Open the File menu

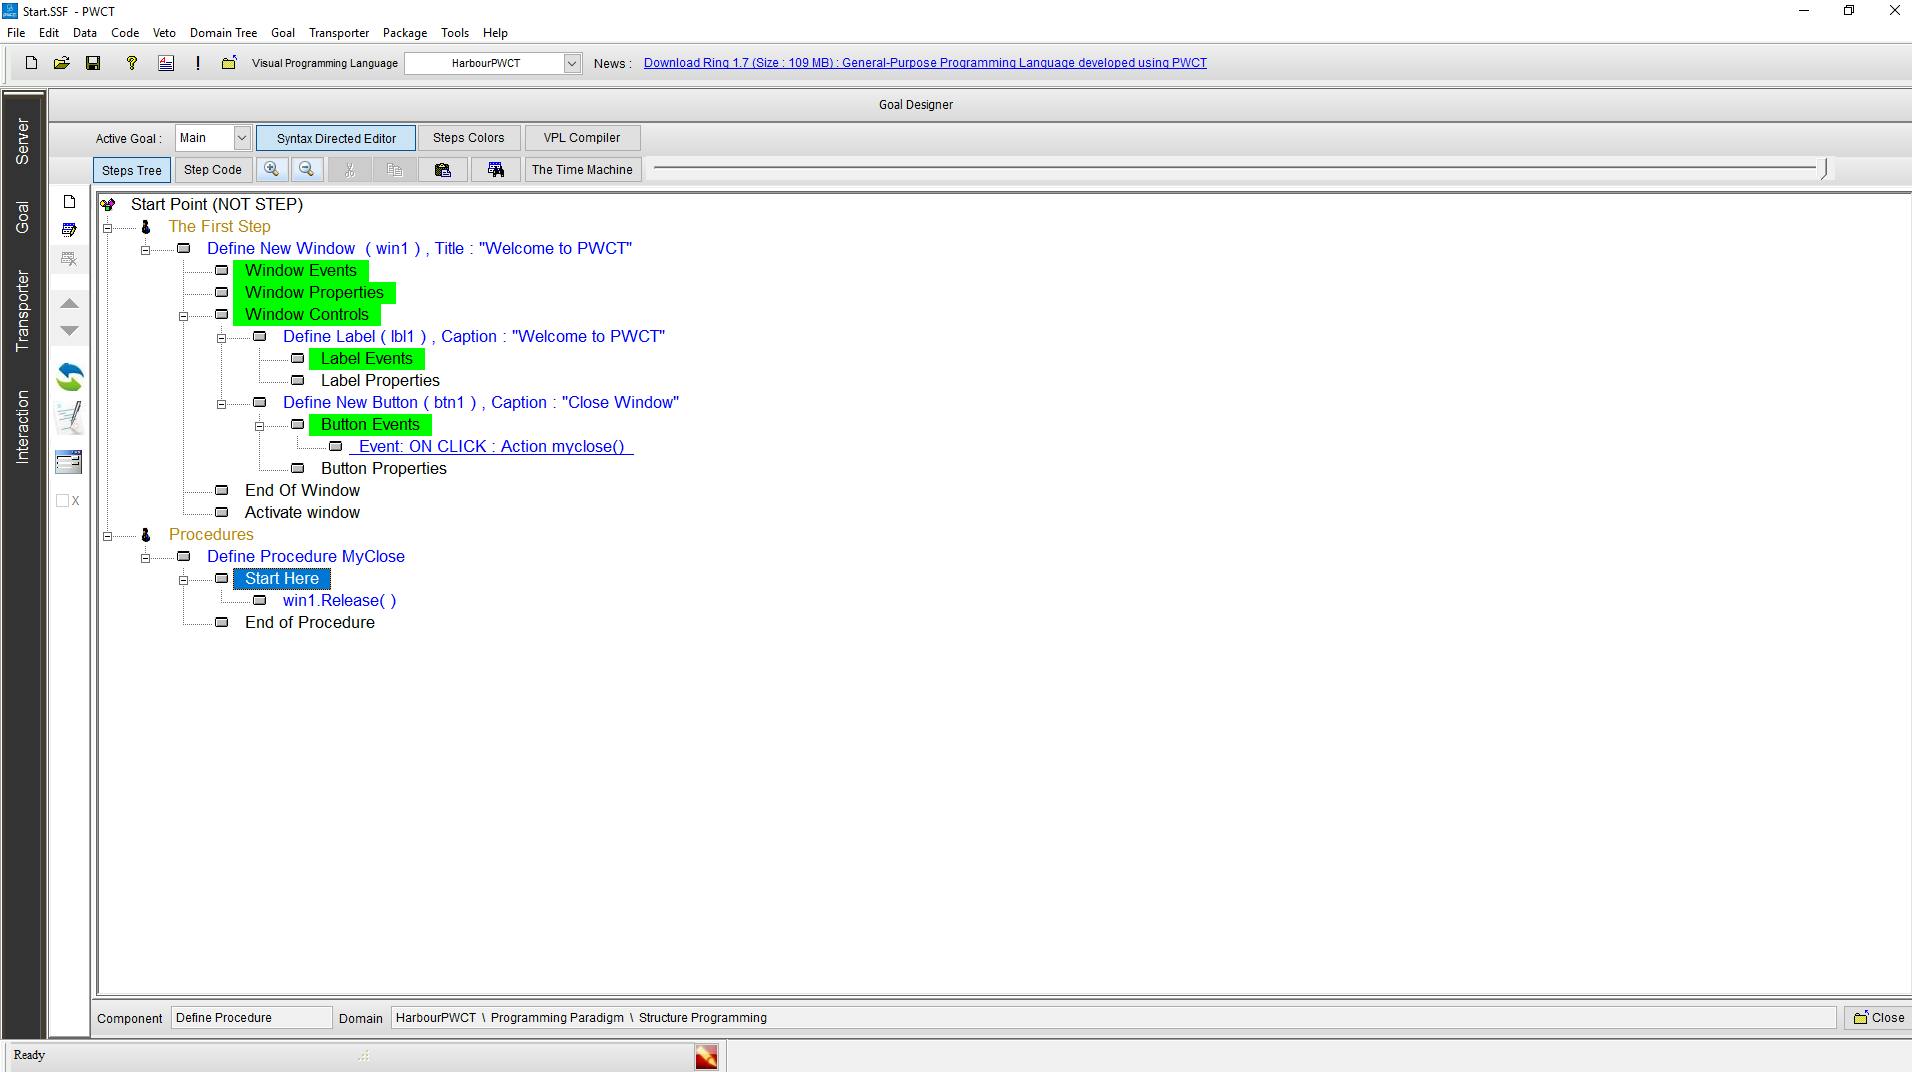[x=16, y=33]
